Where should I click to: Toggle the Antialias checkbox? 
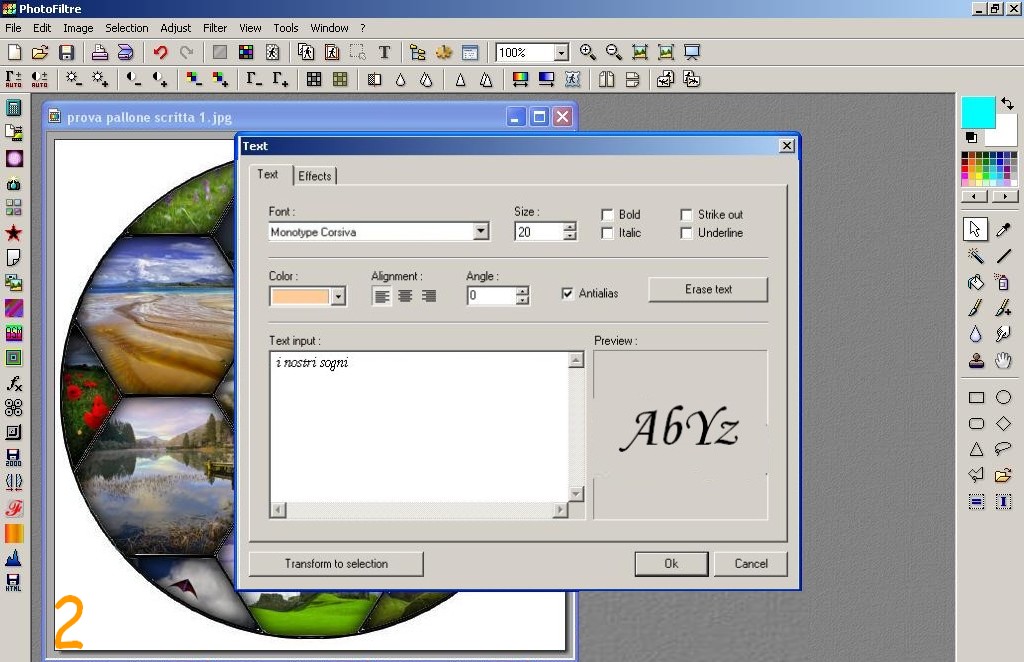coord(568,293)
